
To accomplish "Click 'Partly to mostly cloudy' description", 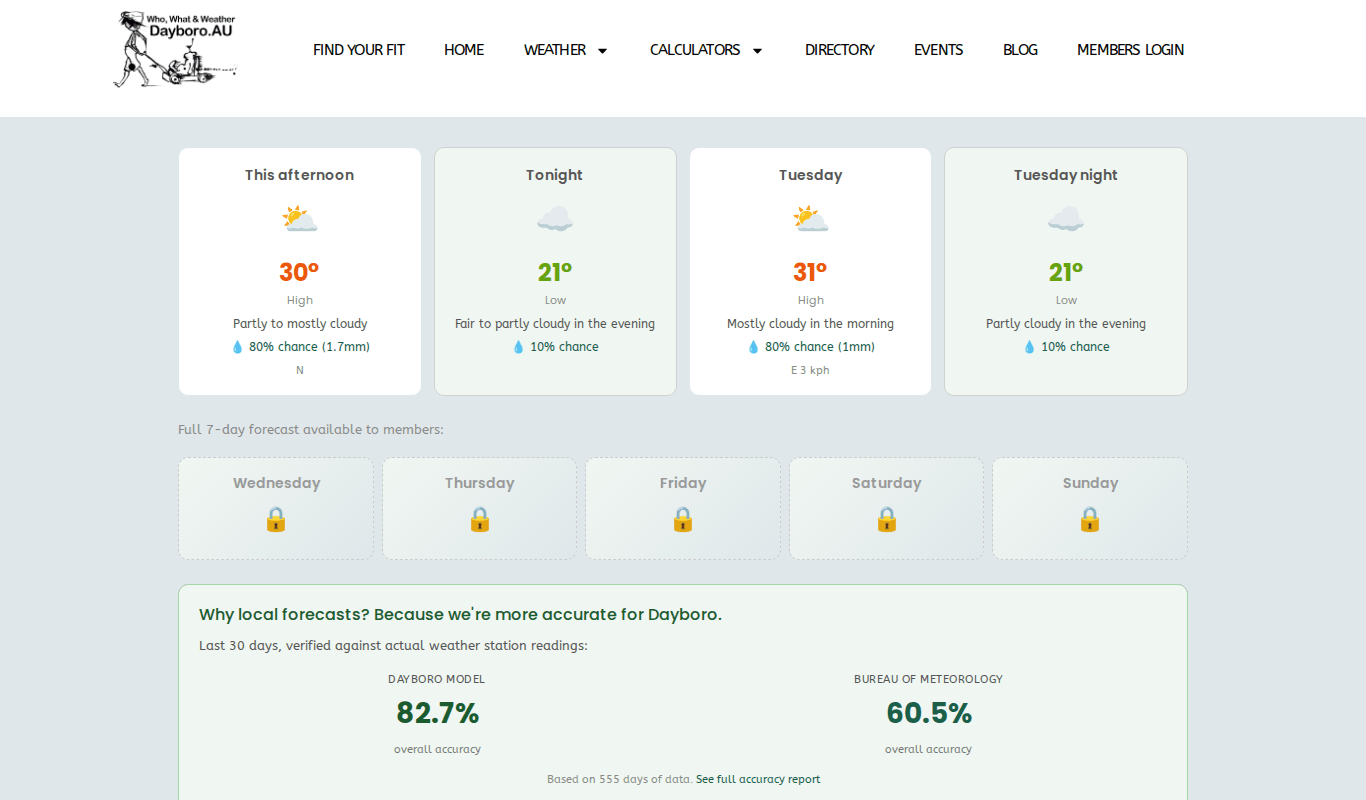I will point(300,324).
